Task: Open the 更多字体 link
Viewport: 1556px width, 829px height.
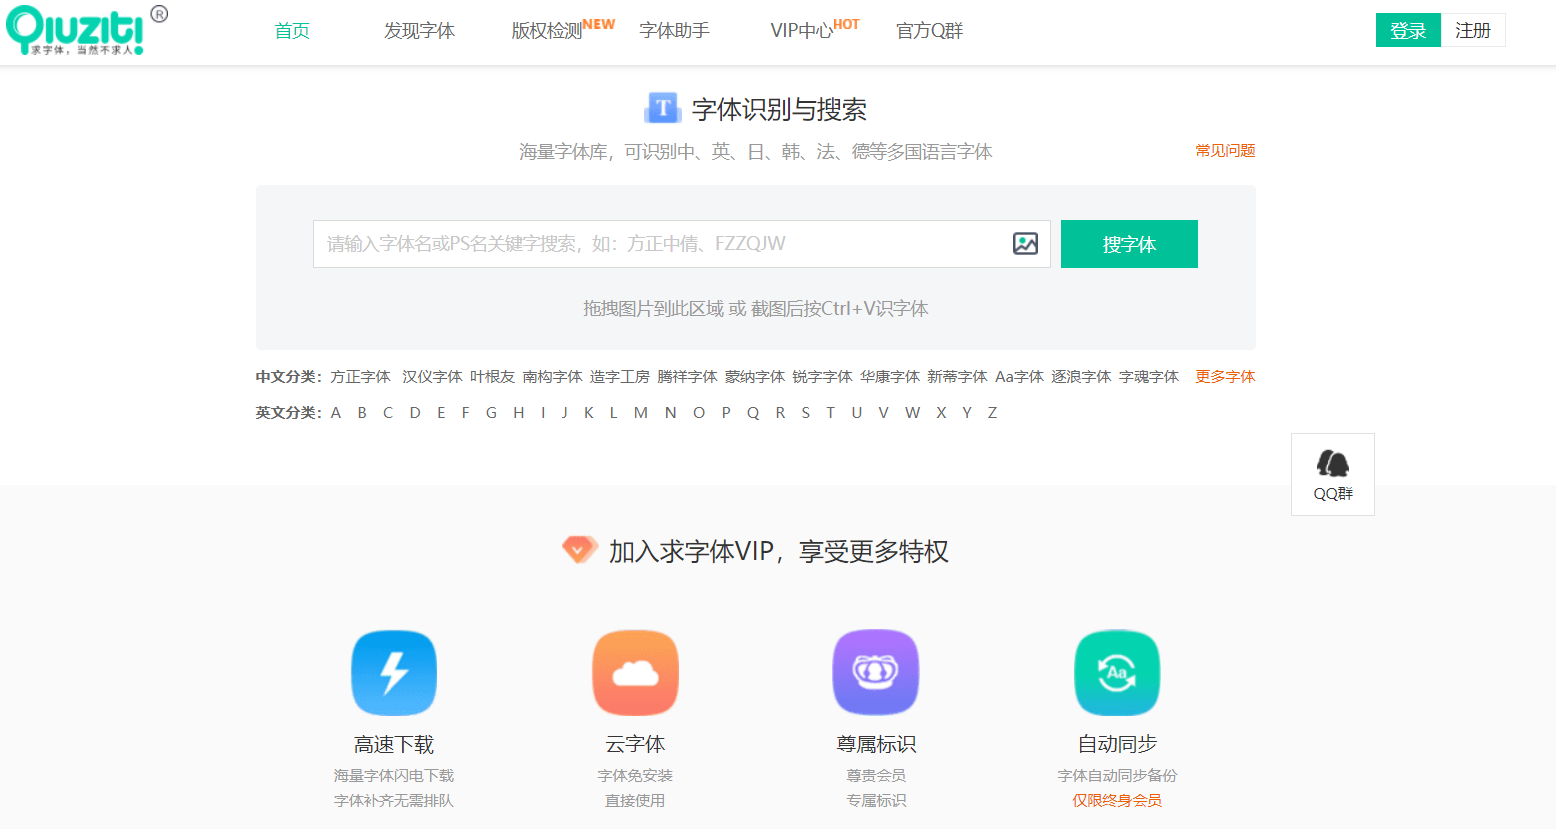Action: (x=1225, y=377)
